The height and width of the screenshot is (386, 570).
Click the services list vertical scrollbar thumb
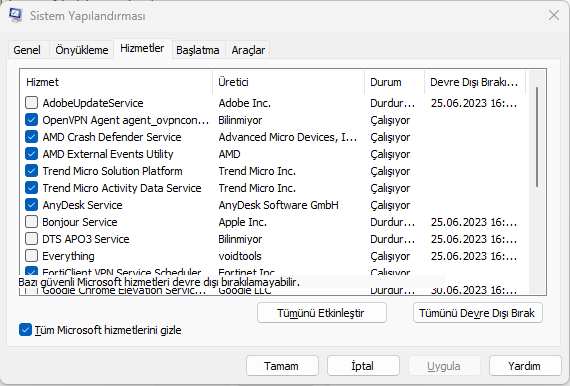(x=537, y=137)
